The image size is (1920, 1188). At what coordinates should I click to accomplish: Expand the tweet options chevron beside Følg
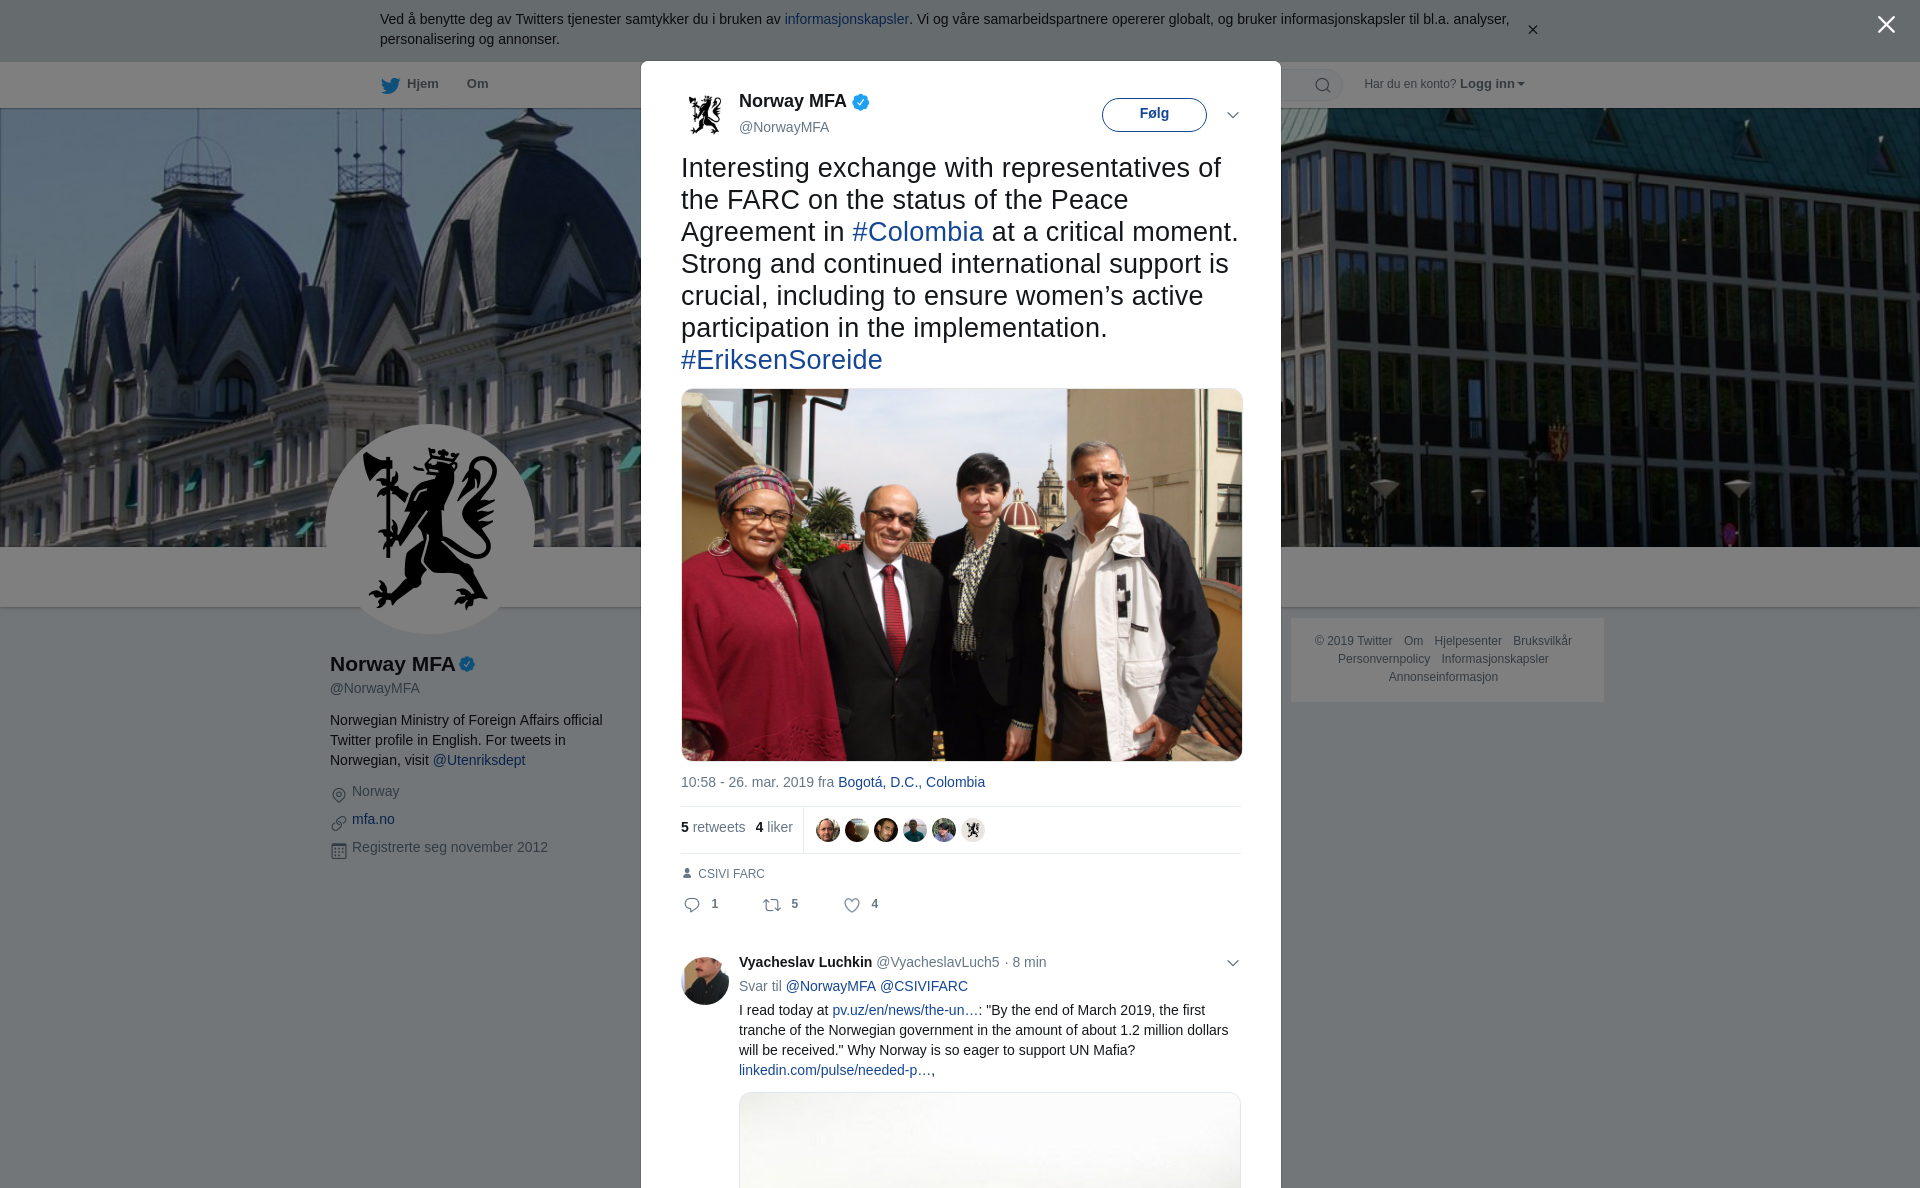(1233, 115)
